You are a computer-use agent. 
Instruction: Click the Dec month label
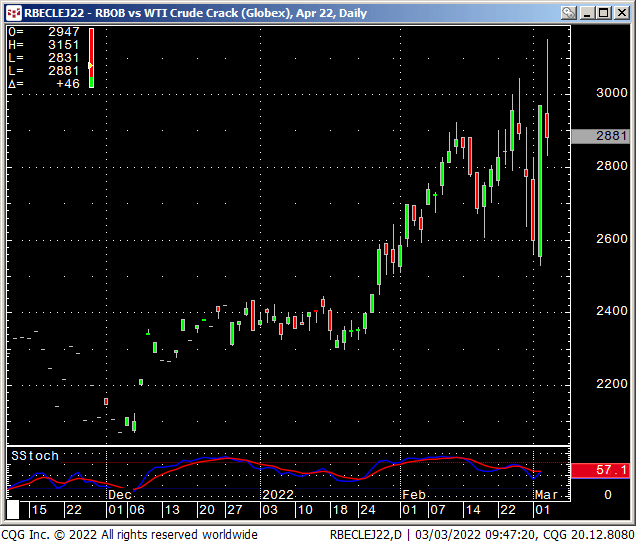pos(120,495)
